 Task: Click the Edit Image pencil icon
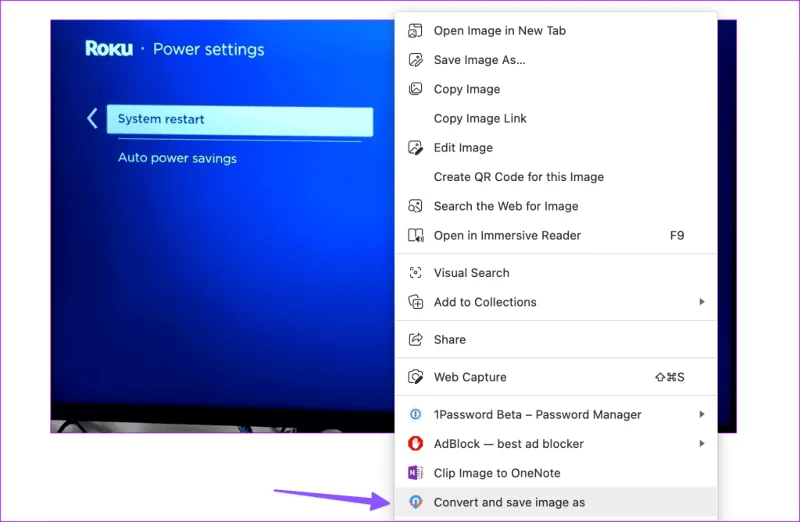tap(415, 147)
